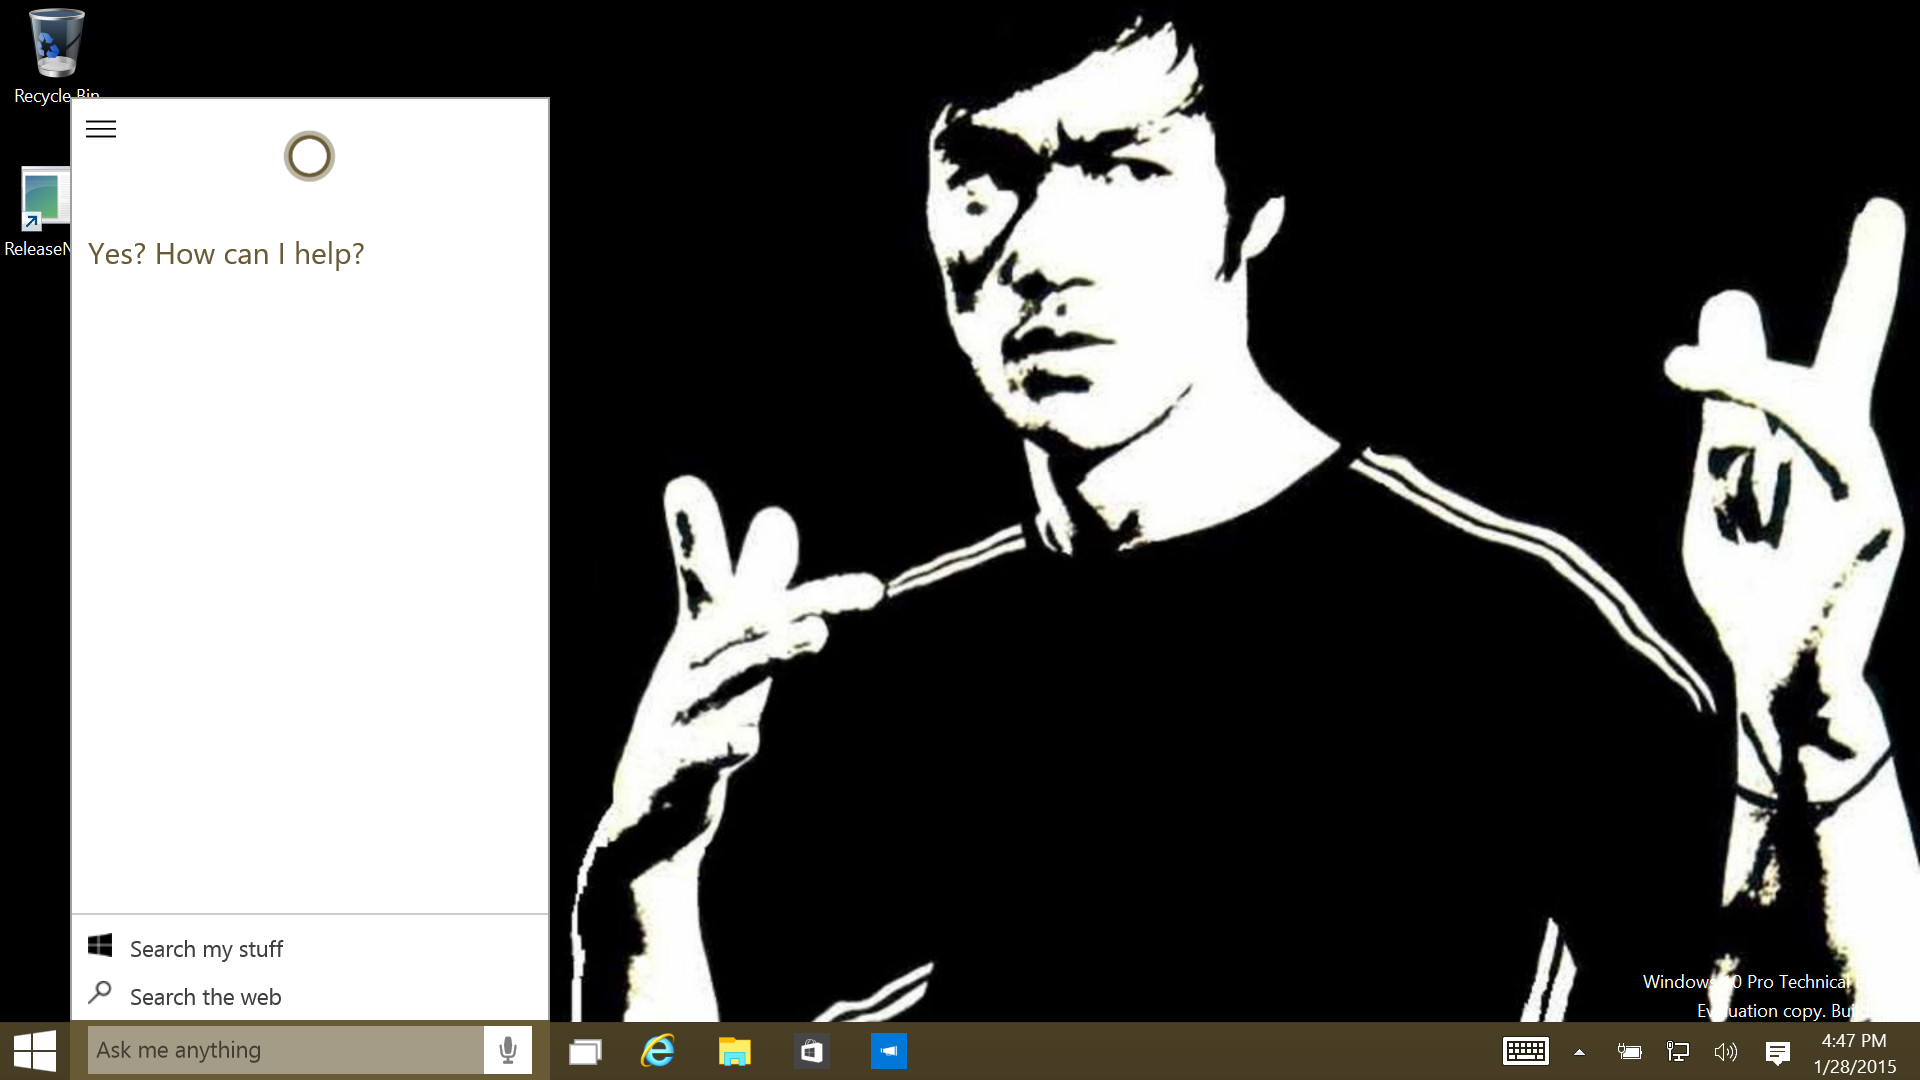Expand the hidden system tray icons
This screenshot has width=1920, height=1080.
(1579, 1052)
